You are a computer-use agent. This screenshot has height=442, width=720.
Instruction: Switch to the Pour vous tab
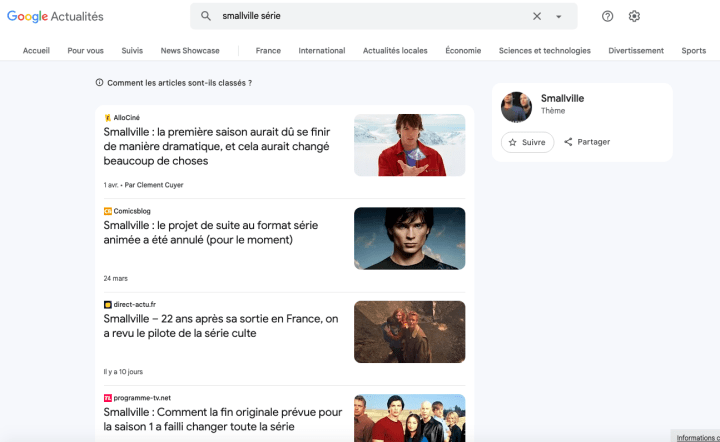pyautogui.click(x=85, y=51)
